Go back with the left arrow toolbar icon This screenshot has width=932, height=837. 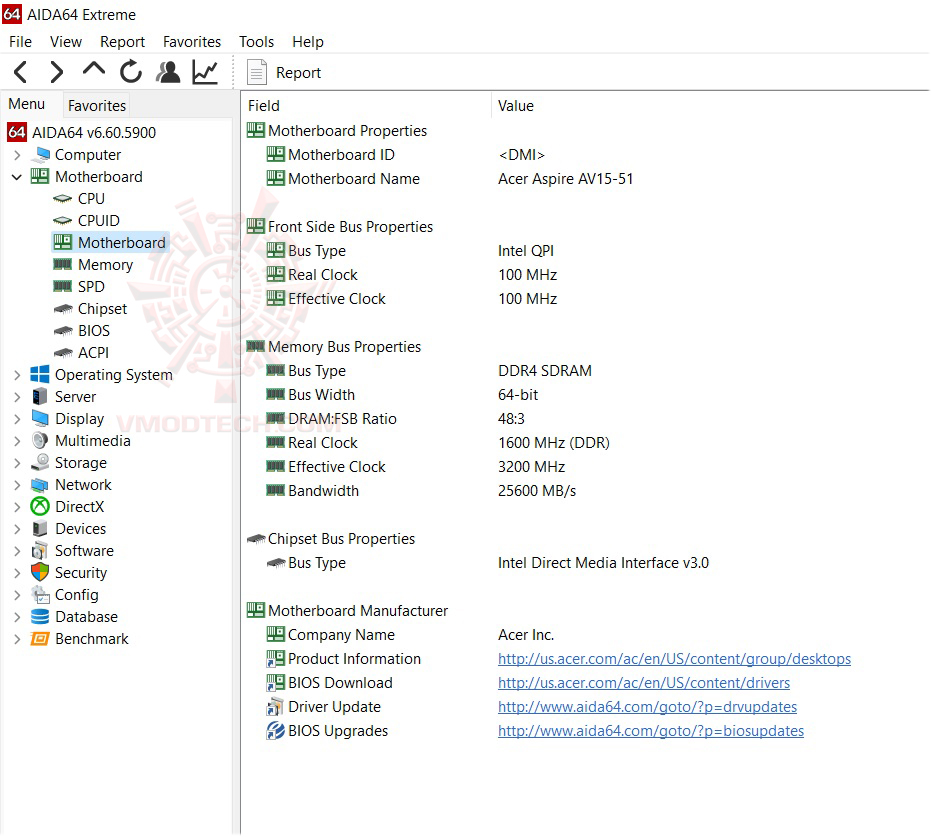(20, 73)
